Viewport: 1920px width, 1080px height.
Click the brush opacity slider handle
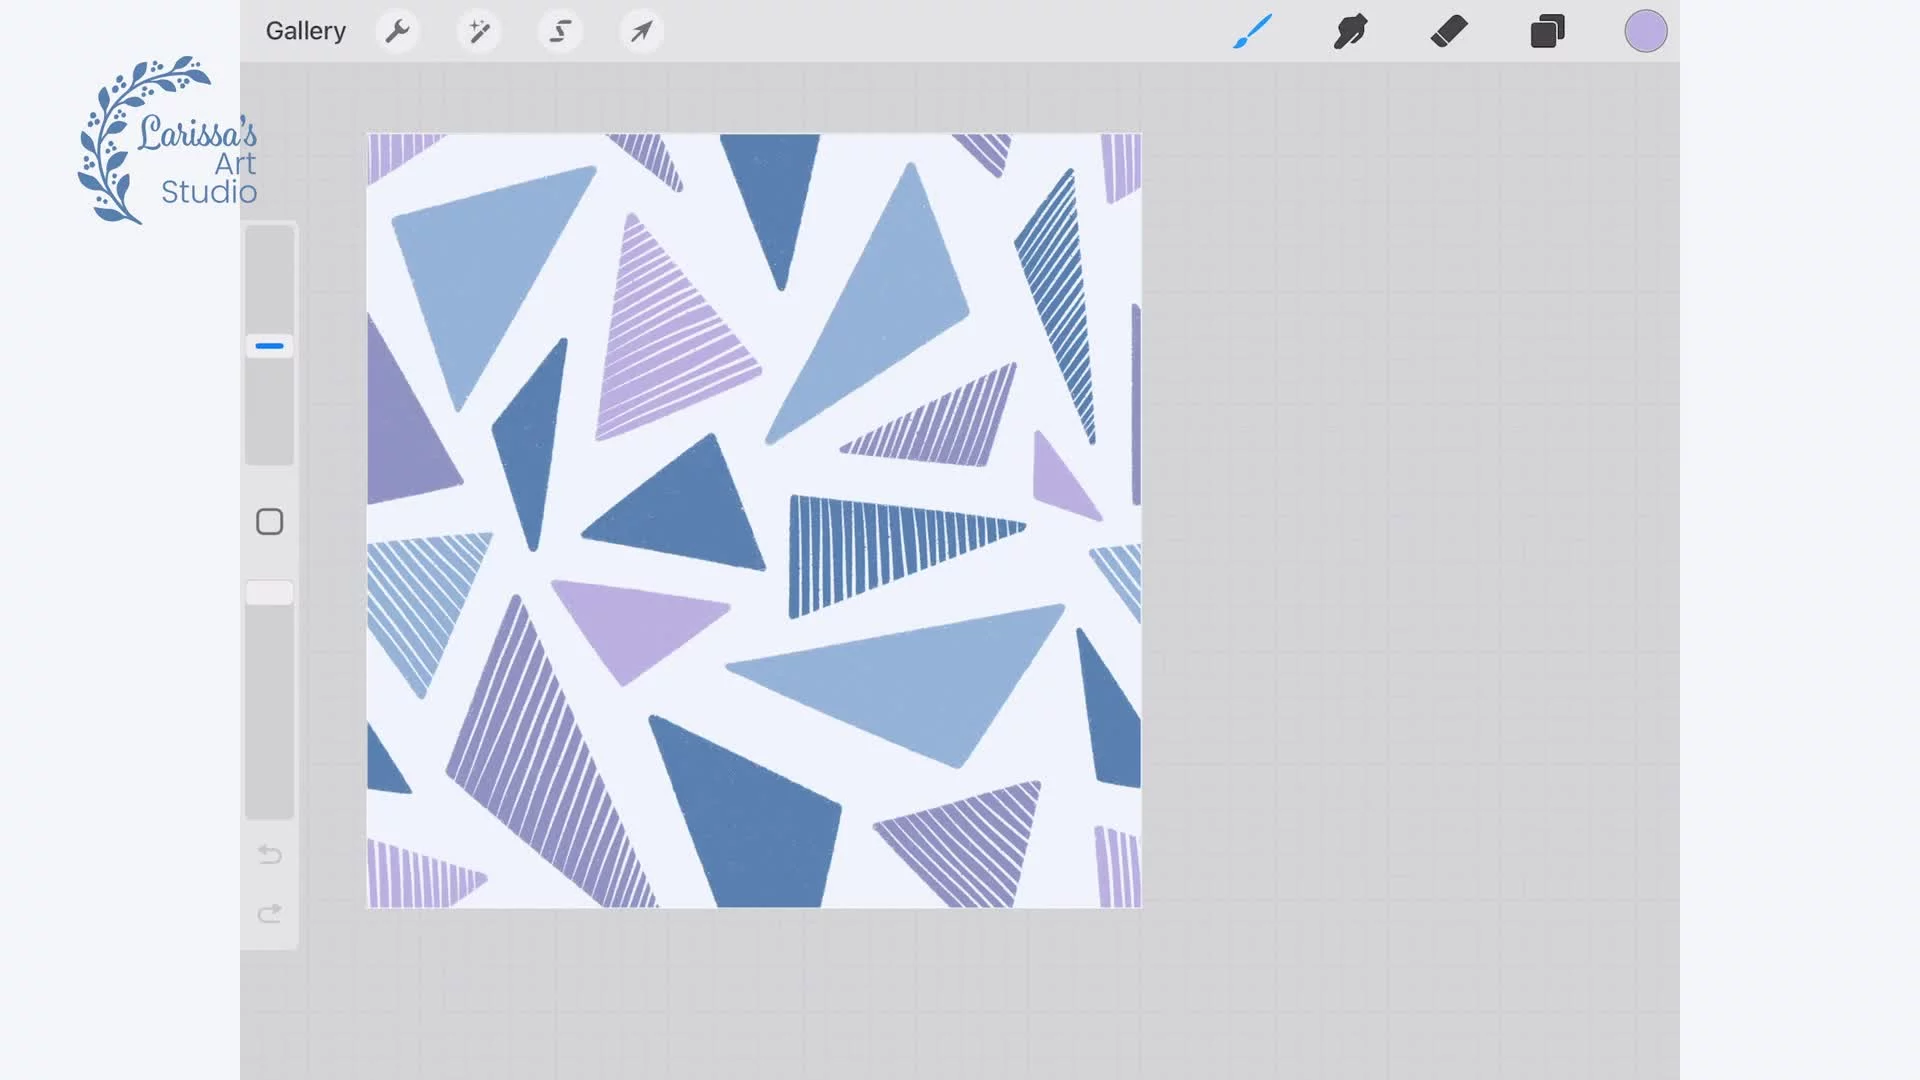tap(269, 593)
